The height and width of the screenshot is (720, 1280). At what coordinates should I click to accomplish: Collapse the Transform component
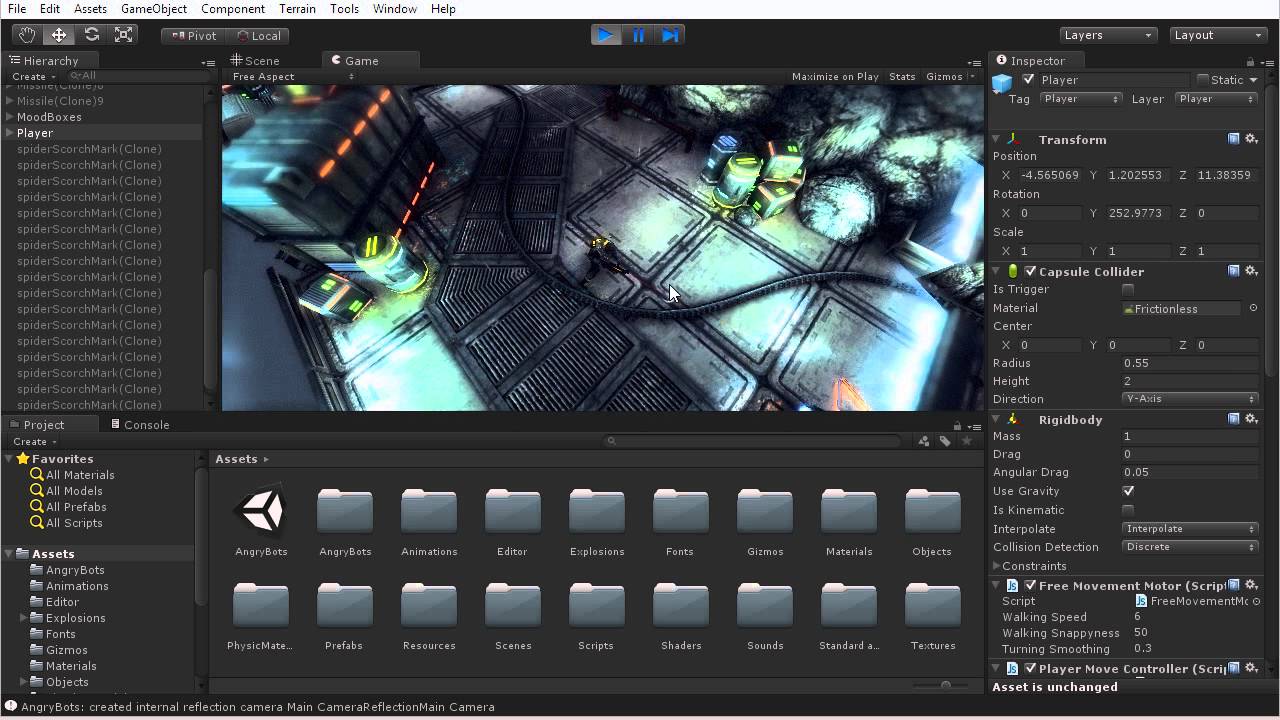click(997, 140)
